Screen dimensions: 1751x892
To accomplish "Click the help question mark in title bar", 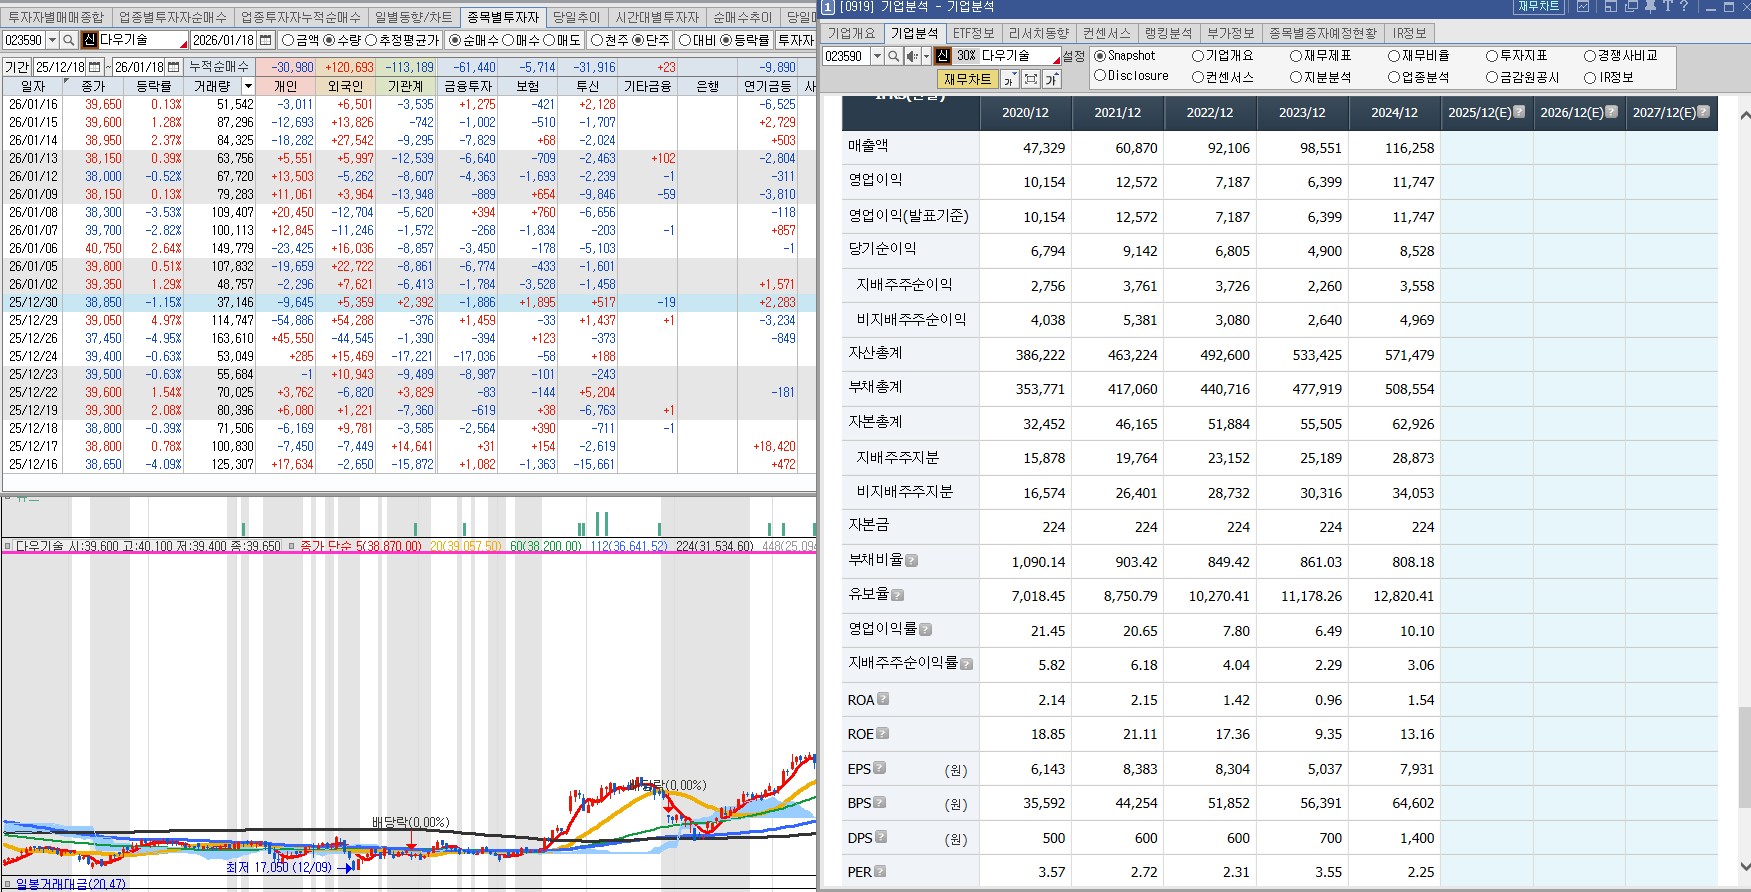I will [1684, 6].
